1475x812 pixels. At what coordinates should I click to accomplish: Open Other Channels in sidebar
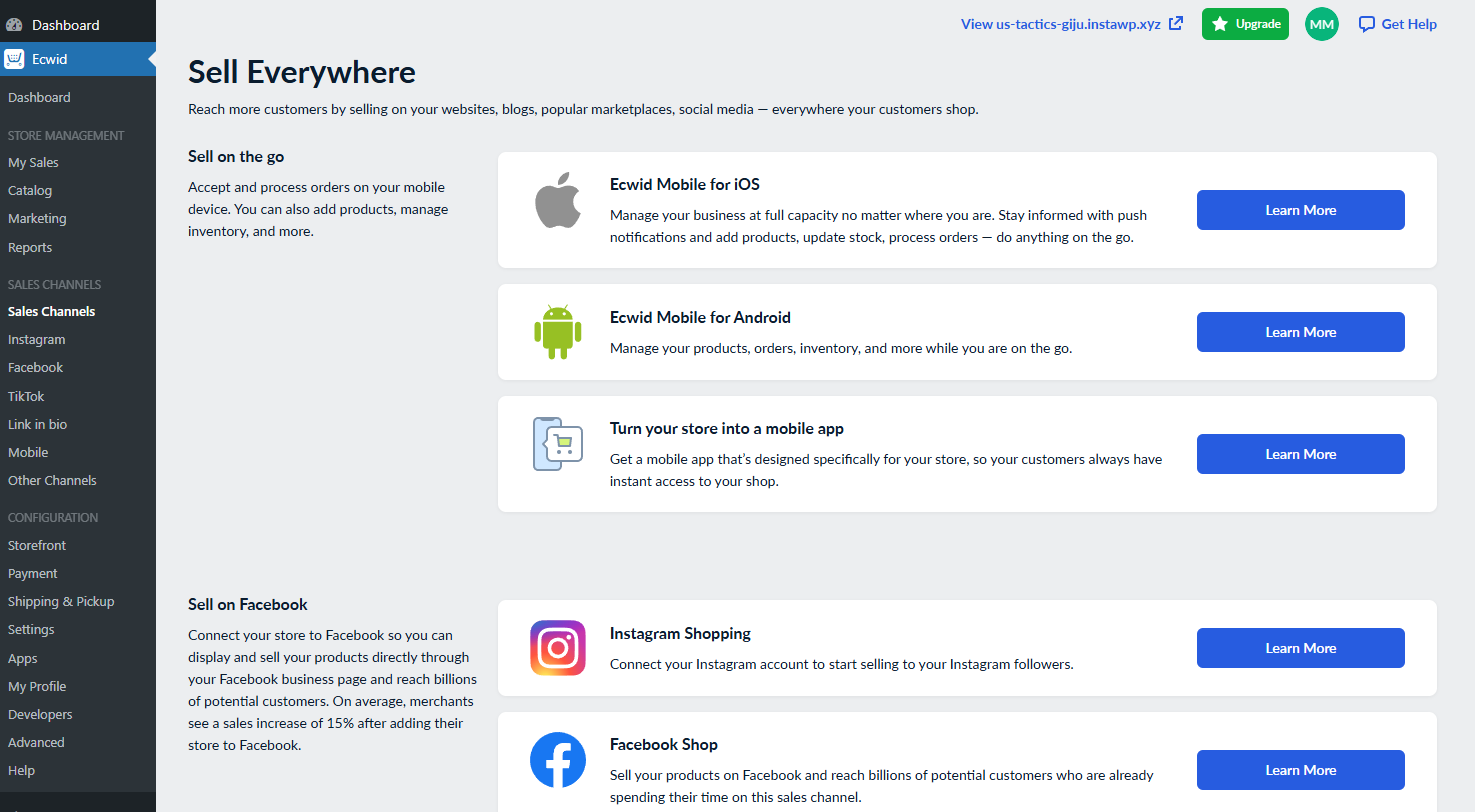click(x=52, y=480)
